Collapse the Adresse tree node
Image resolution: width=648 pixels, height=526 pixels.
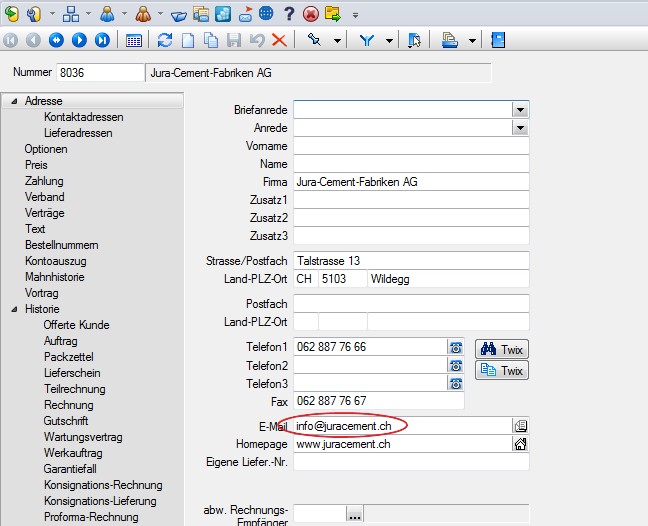click(x=14, y=101)
